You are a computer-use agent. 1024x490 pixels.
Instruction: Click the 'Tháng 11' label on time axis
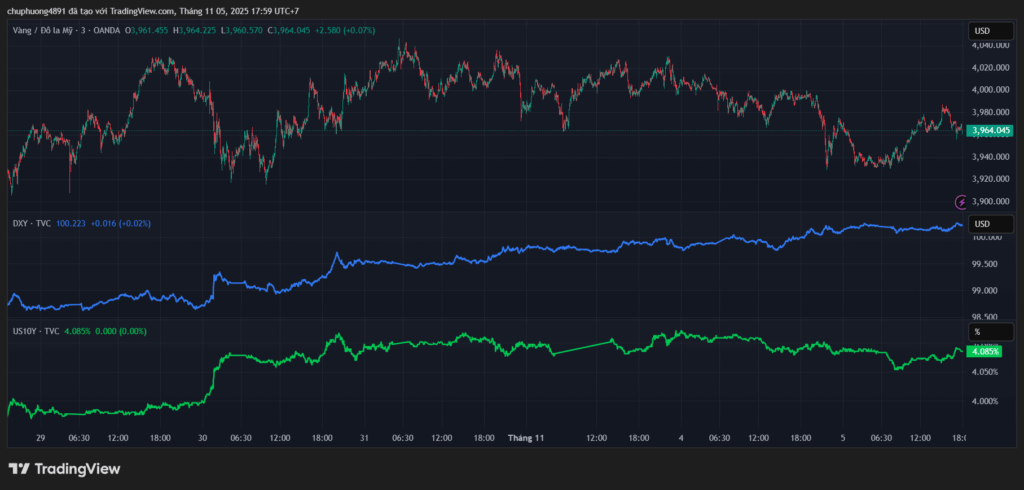[x=525, y=438]
